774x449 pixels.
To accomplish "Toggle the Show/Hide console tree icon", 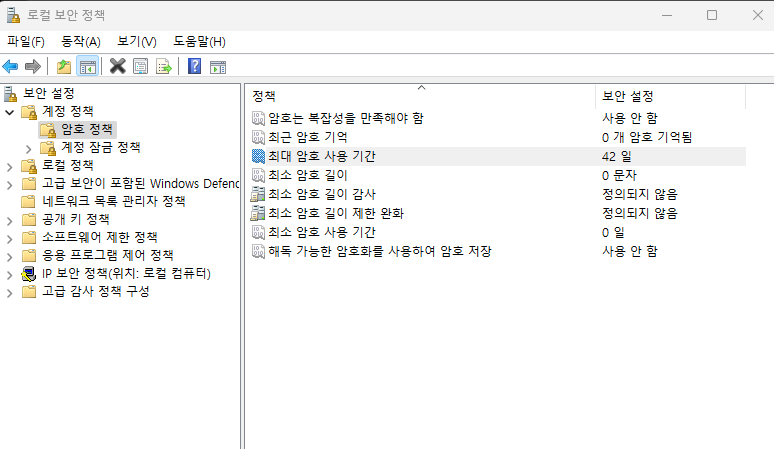I will click(x=87, y=66).
